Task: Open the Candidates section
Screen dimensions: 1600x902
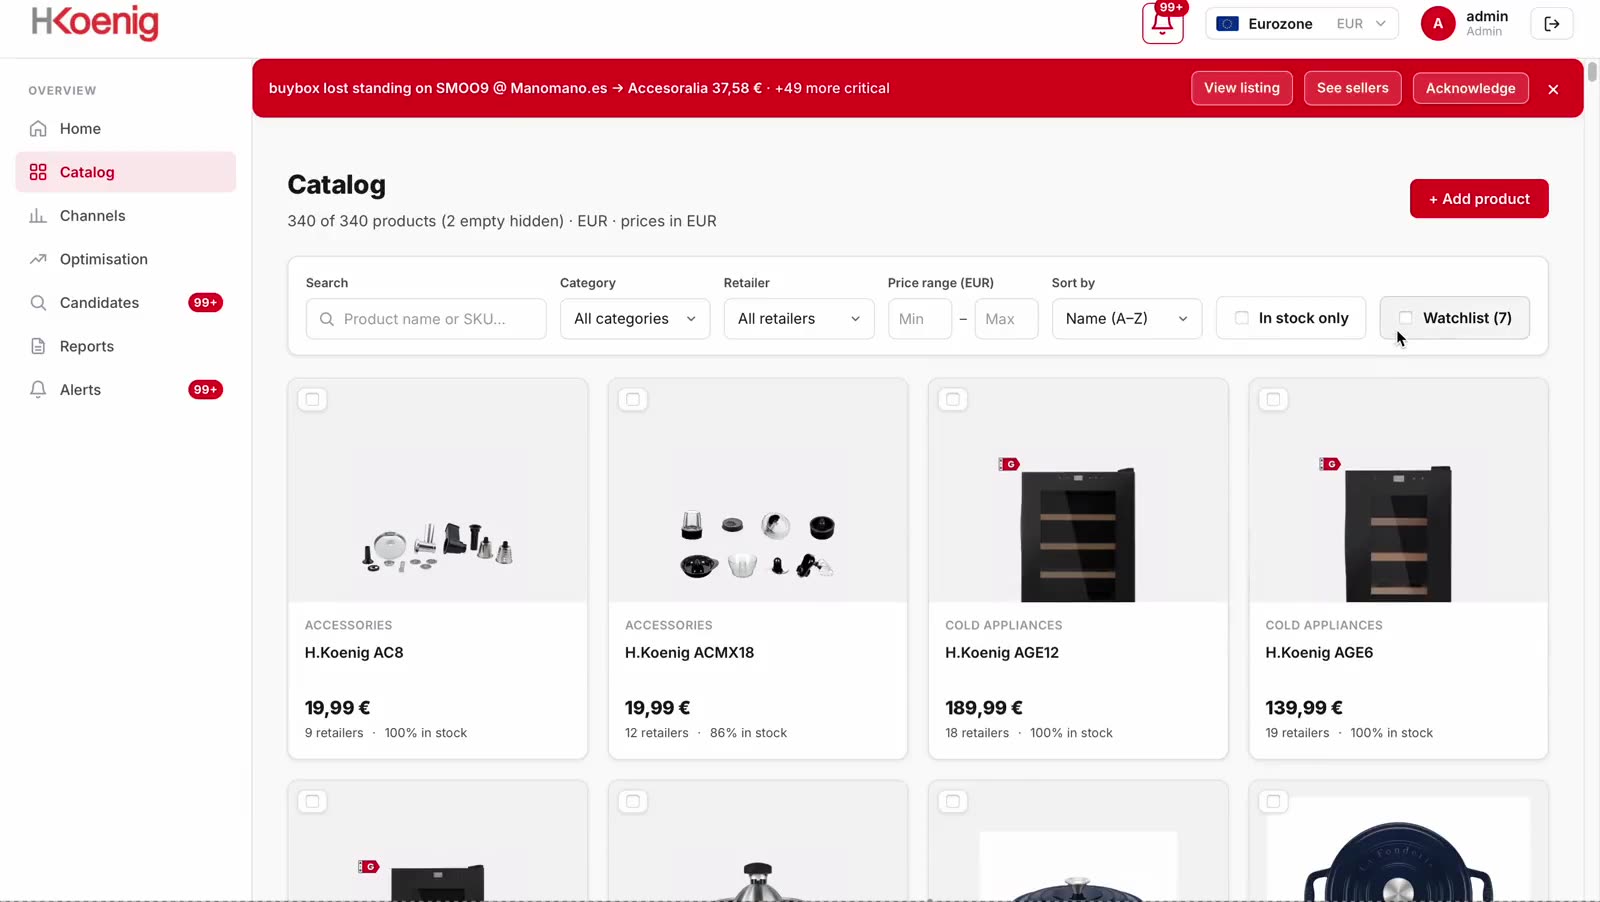Action: (x=126, y=303)
